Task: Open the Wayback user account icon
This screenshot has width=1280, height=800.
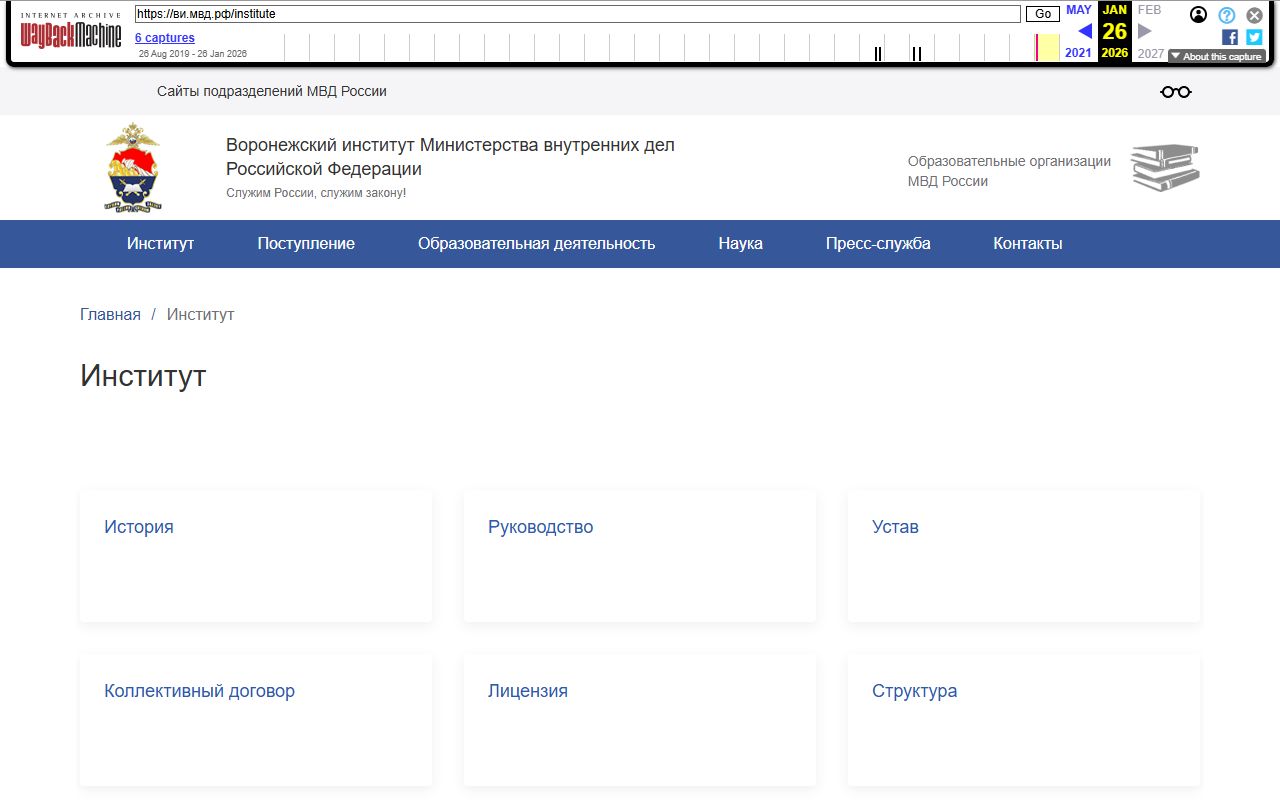Action: point(1198,15)
